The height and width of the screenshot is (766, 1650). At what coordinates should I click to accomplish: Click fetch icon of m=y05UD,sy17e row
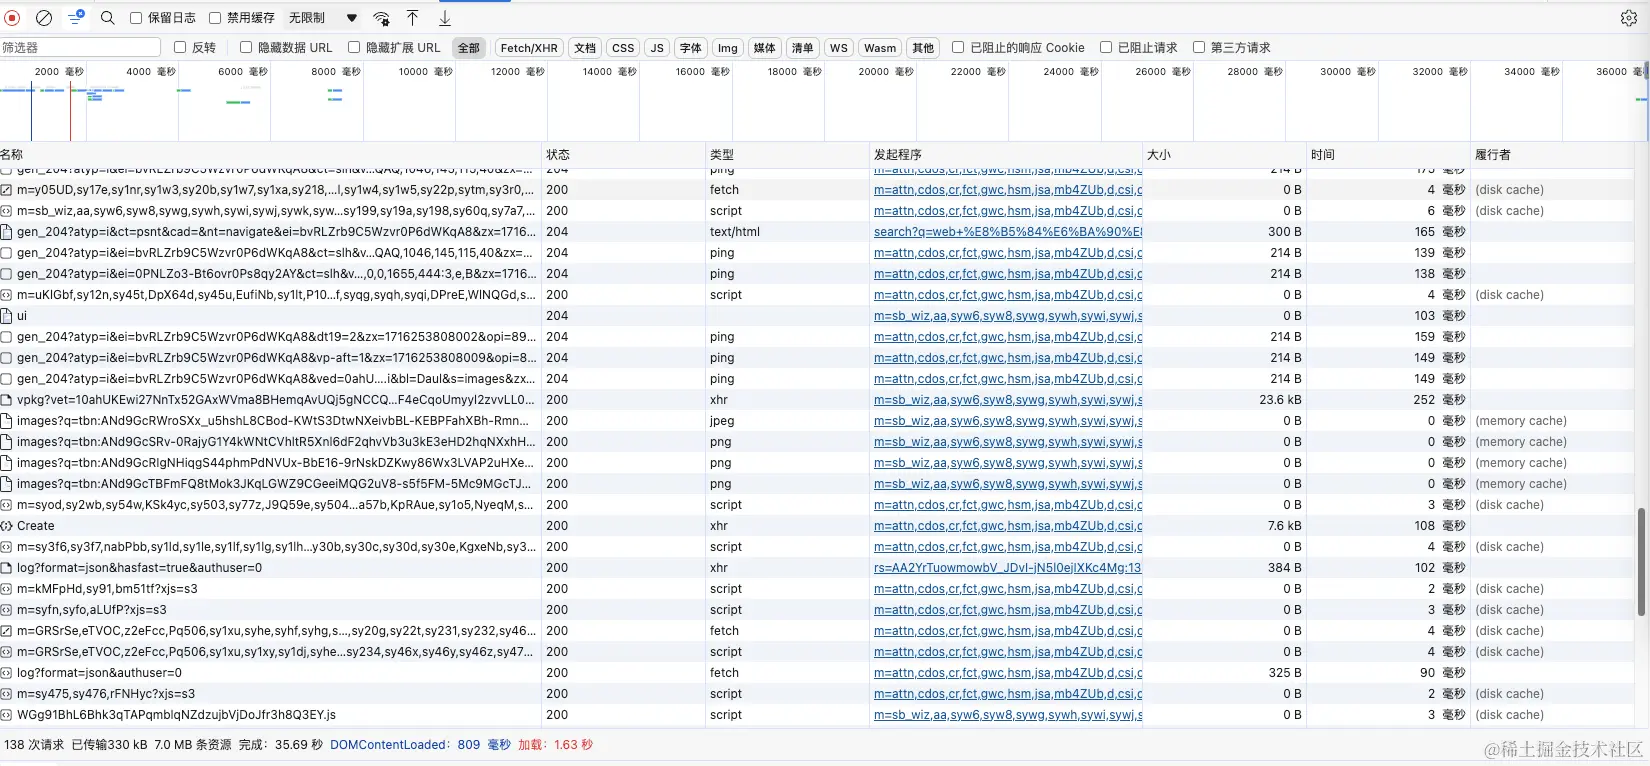(x=7, y=190)
